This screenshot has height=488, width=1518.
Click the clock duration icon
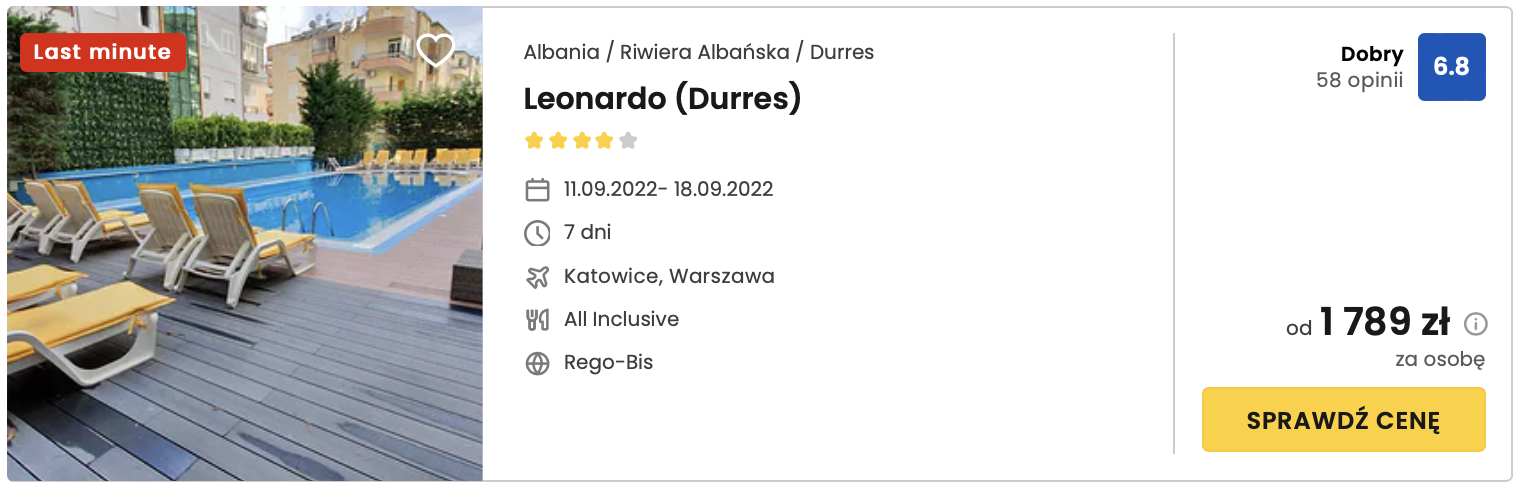click(537, 233)
